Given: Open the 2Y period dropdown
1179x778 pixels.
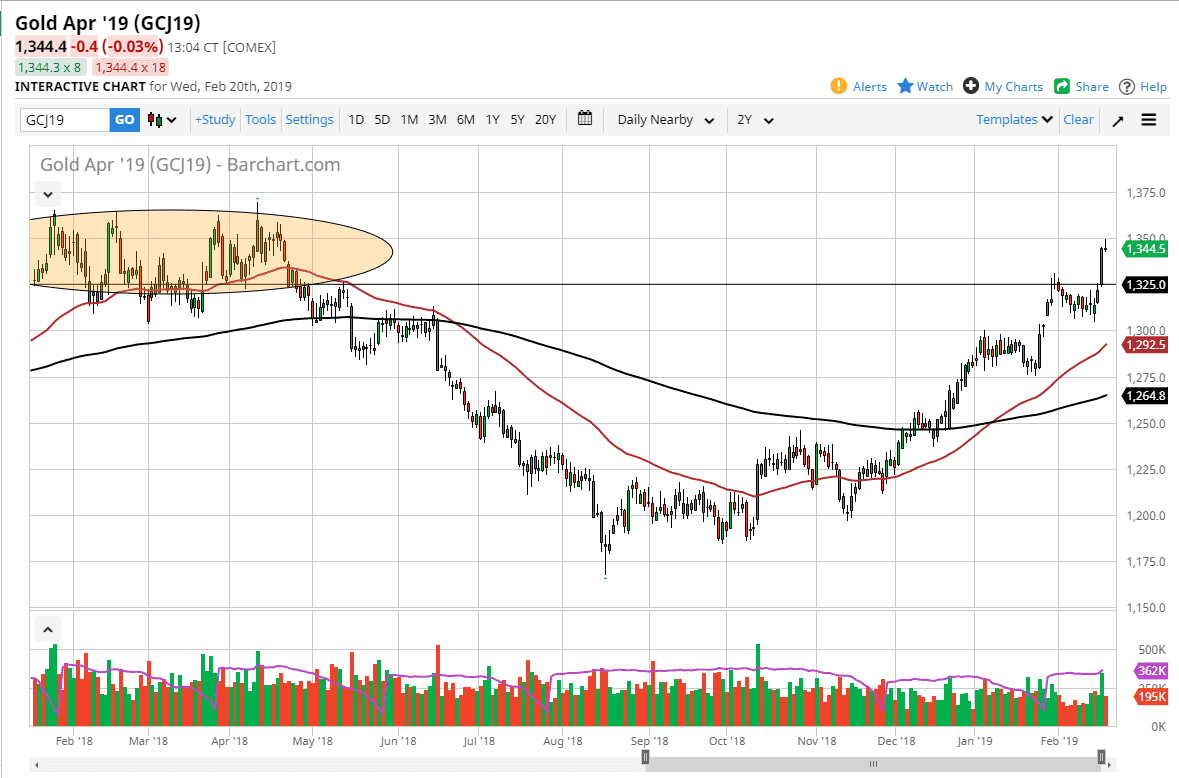Looking at the screenshot, I should (x=755, y=120).
